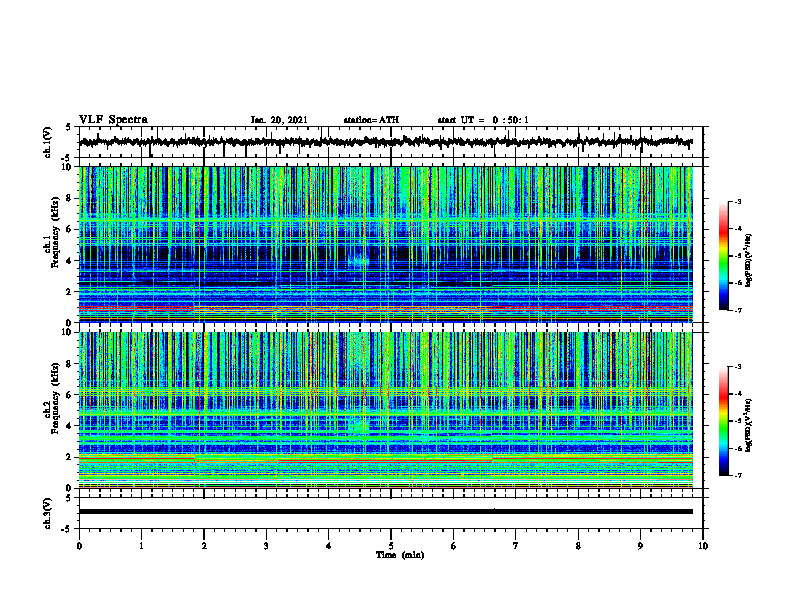Click the "0" tick on time axis

pyautogui.click(x=79, y=546)
